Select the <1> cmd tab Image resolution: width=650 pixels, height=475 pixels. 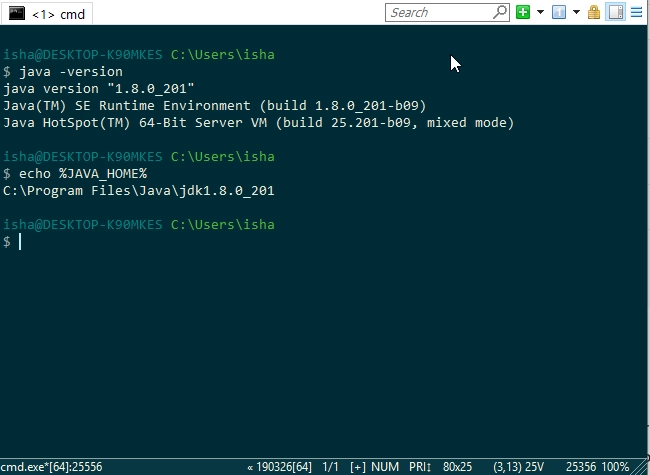(x=46, y=14)
